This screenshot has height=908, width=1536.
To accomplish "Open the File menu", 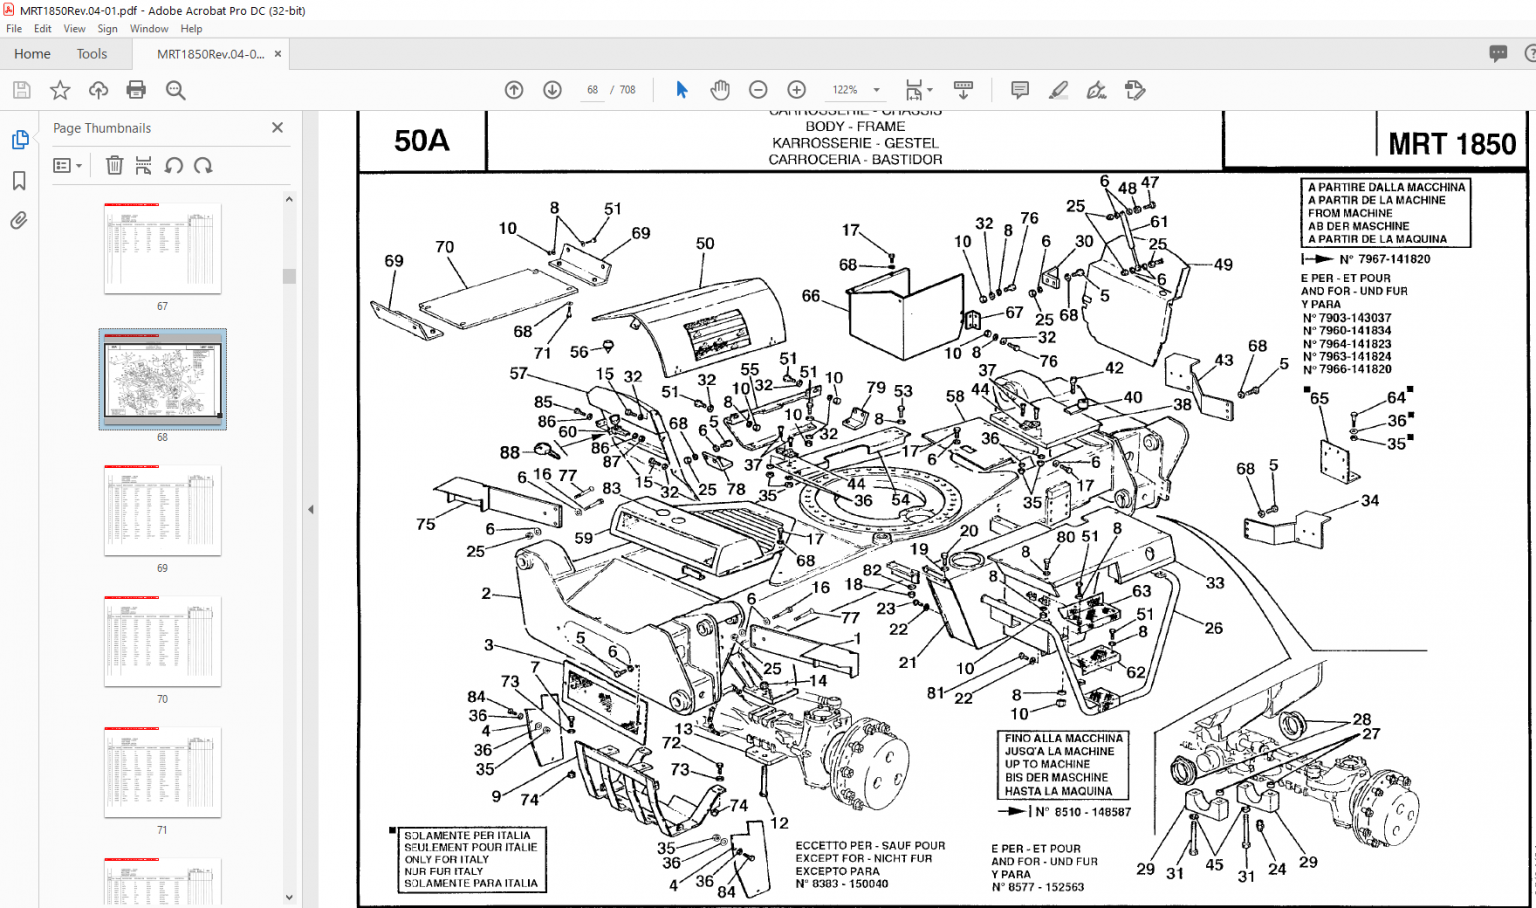I will click(14, 29).
